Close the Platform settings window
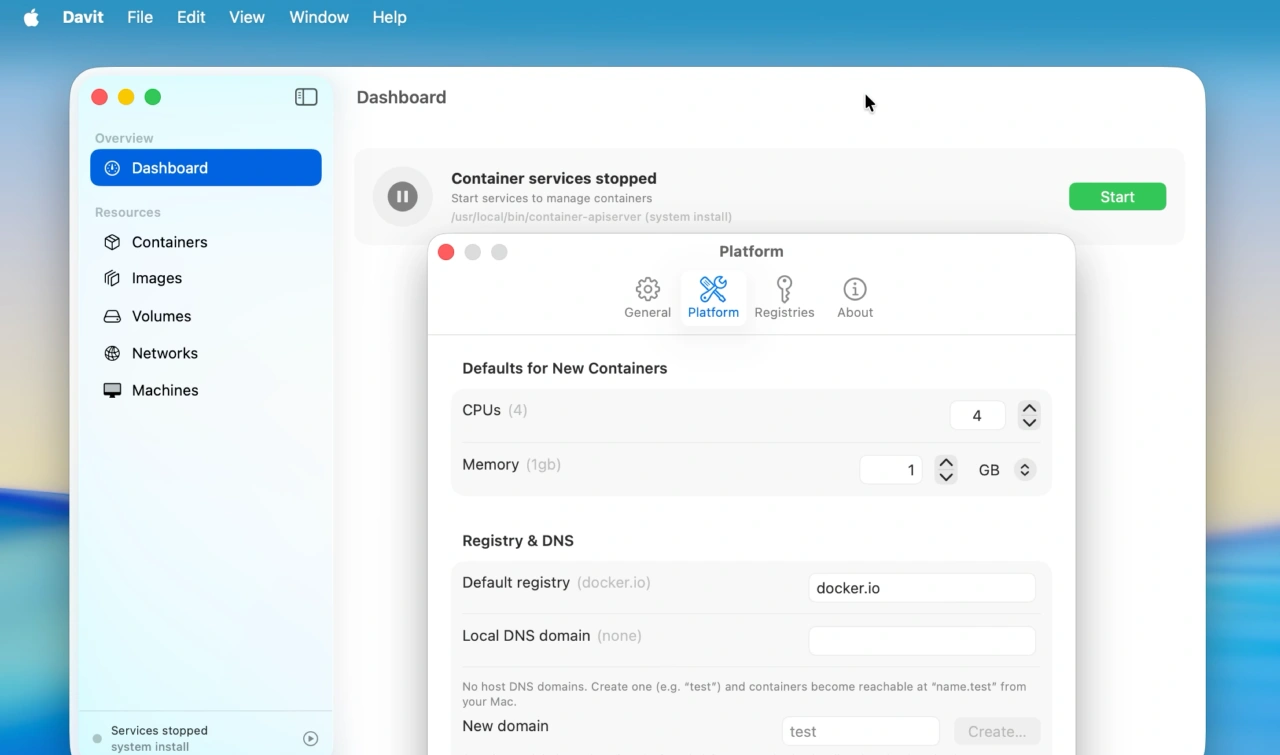 coord(446,252)
